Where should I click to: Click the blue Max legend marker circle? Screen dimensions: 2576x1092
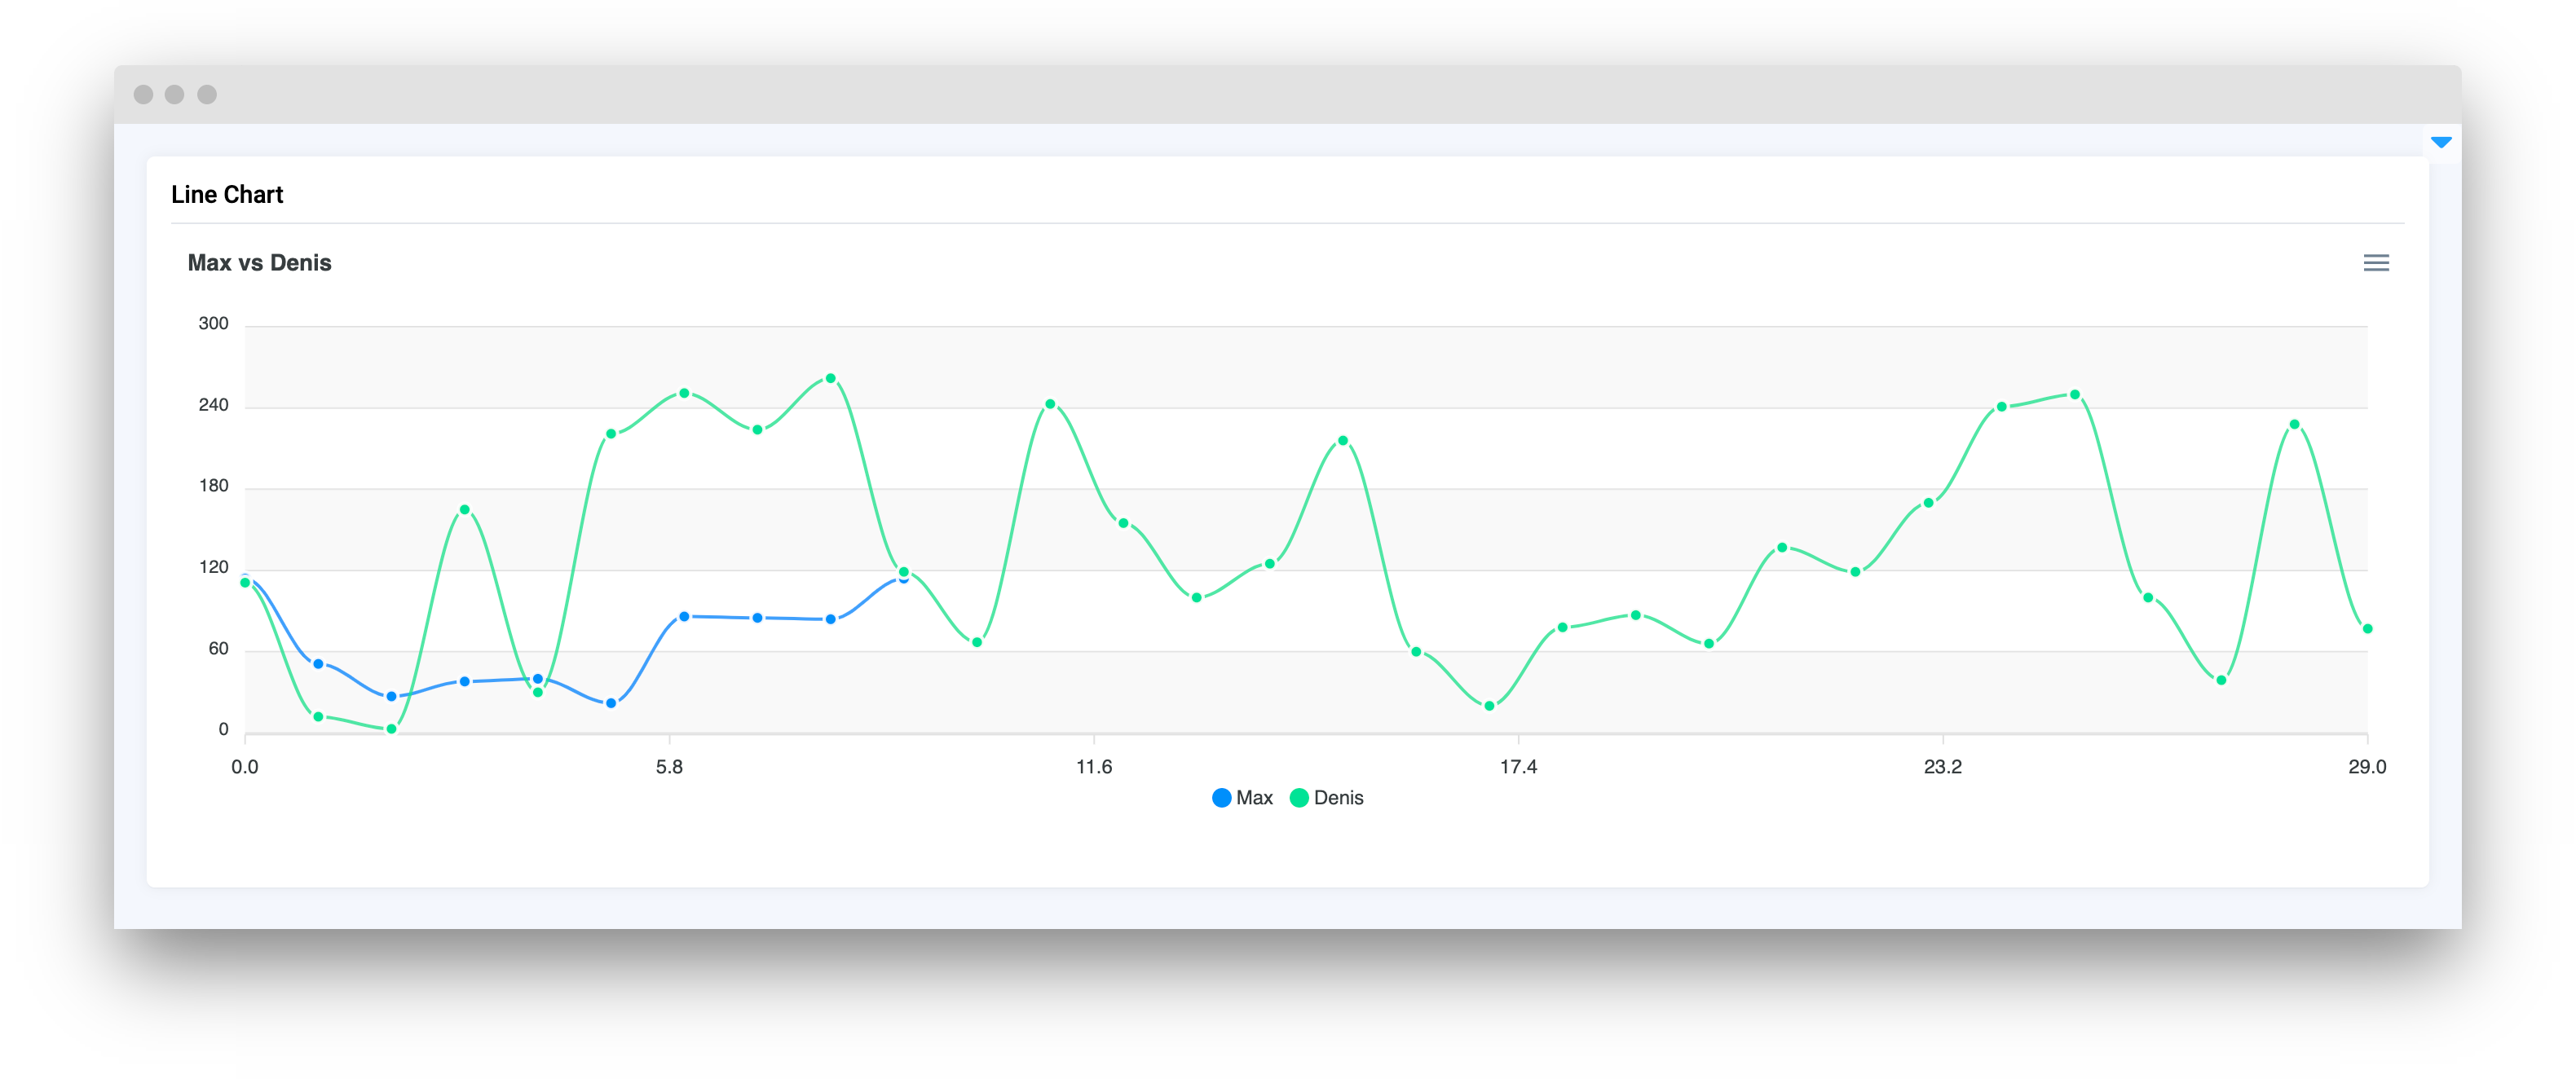(x=1221, y=798)
